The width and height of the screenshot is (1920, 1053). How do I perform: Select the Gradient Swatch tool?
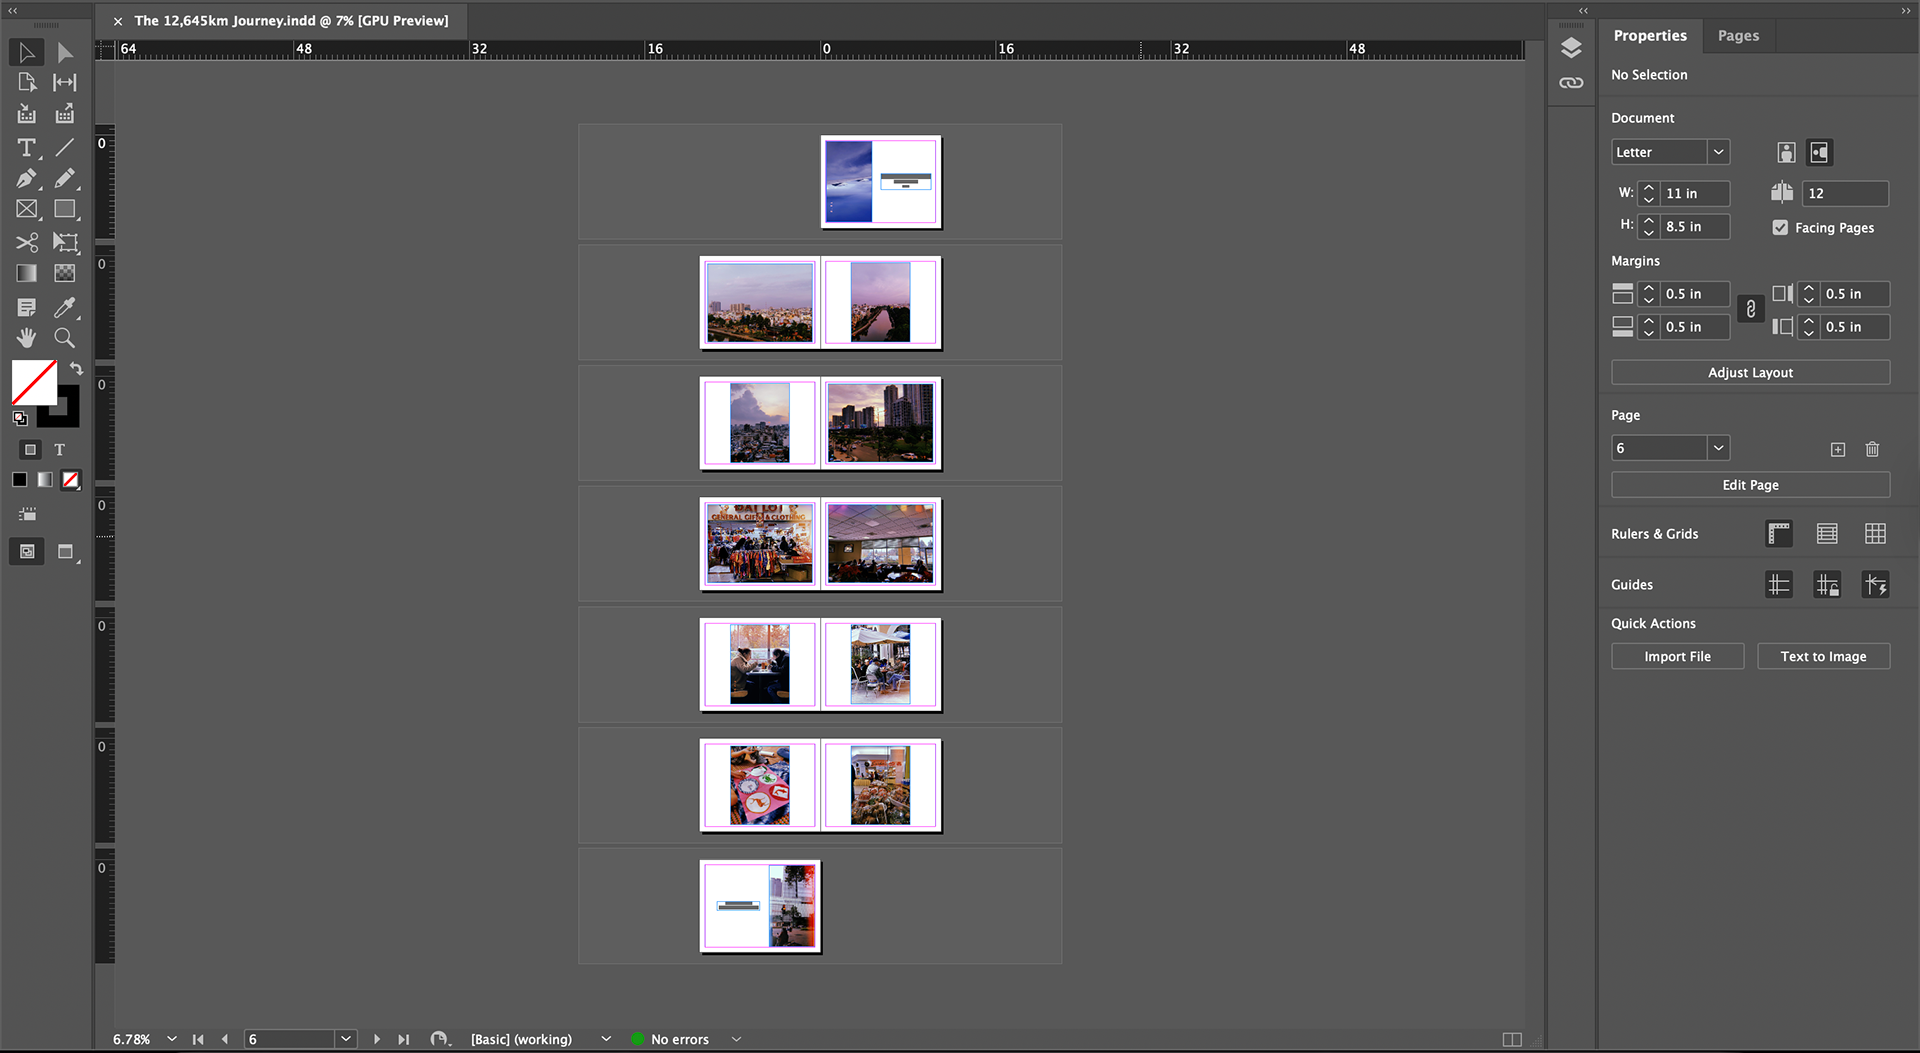(x=26, y=273)
